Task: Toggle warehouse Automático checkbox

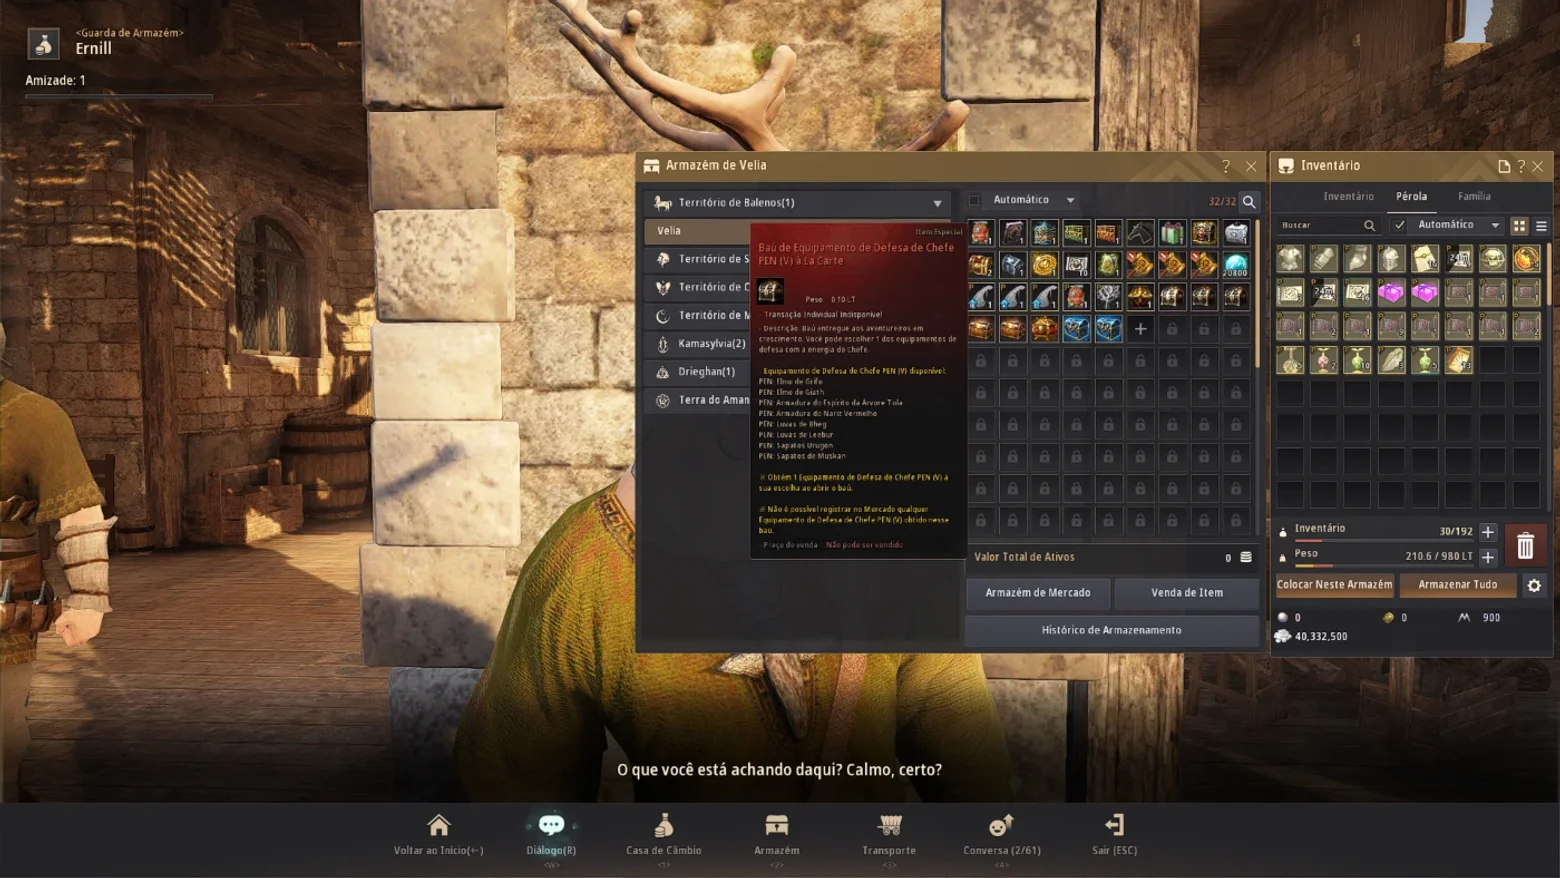Action: coord(975,200)
